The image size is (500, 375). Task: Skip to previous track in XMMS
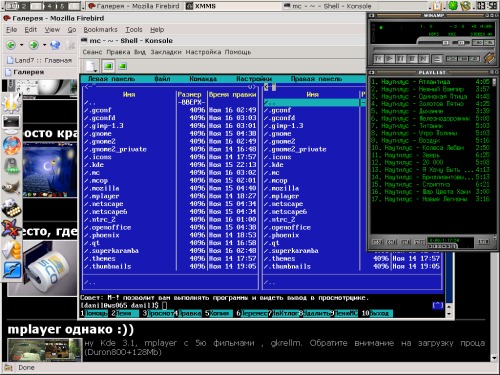[x=378, y=59]
